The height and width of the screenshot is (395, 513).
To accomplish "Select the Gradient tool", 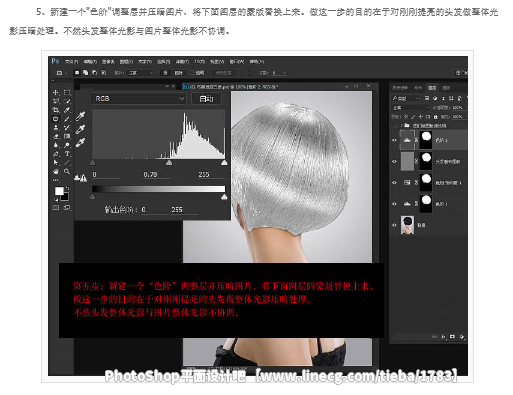I will (67, 136).
